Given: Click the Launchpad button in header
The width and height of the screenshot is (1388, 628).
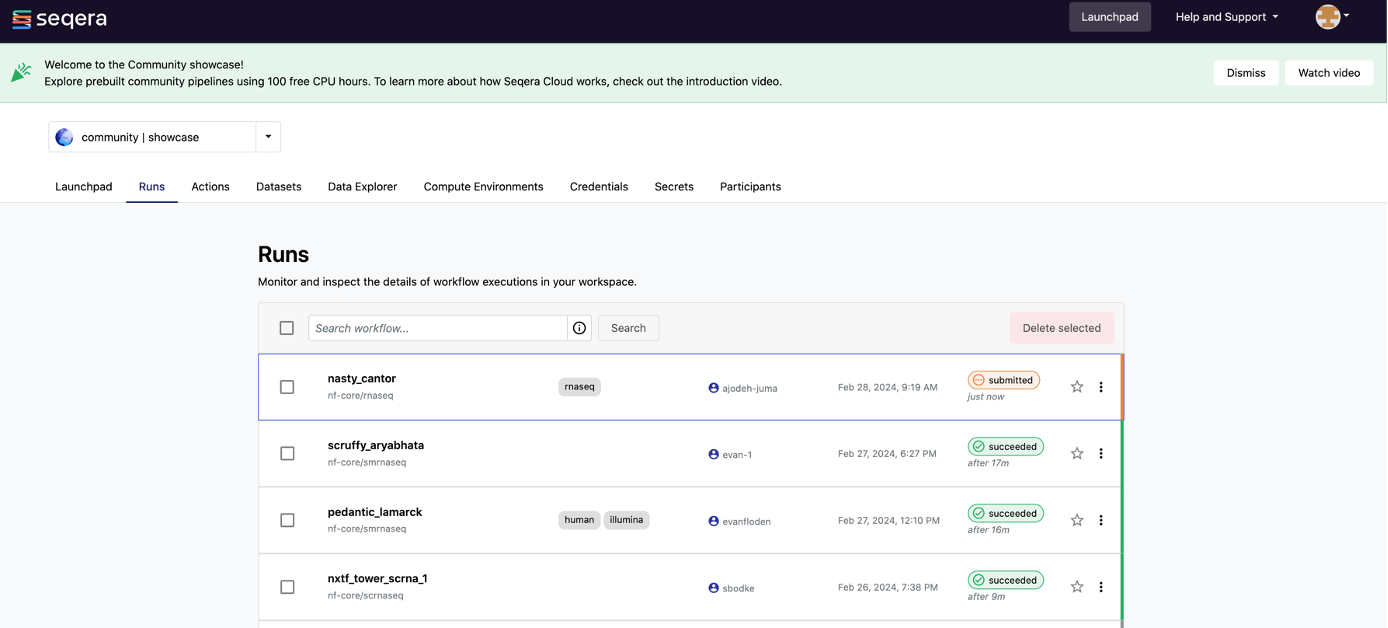Looking at the screenshot, I should pyautogui.click(x=1110, y=17).
